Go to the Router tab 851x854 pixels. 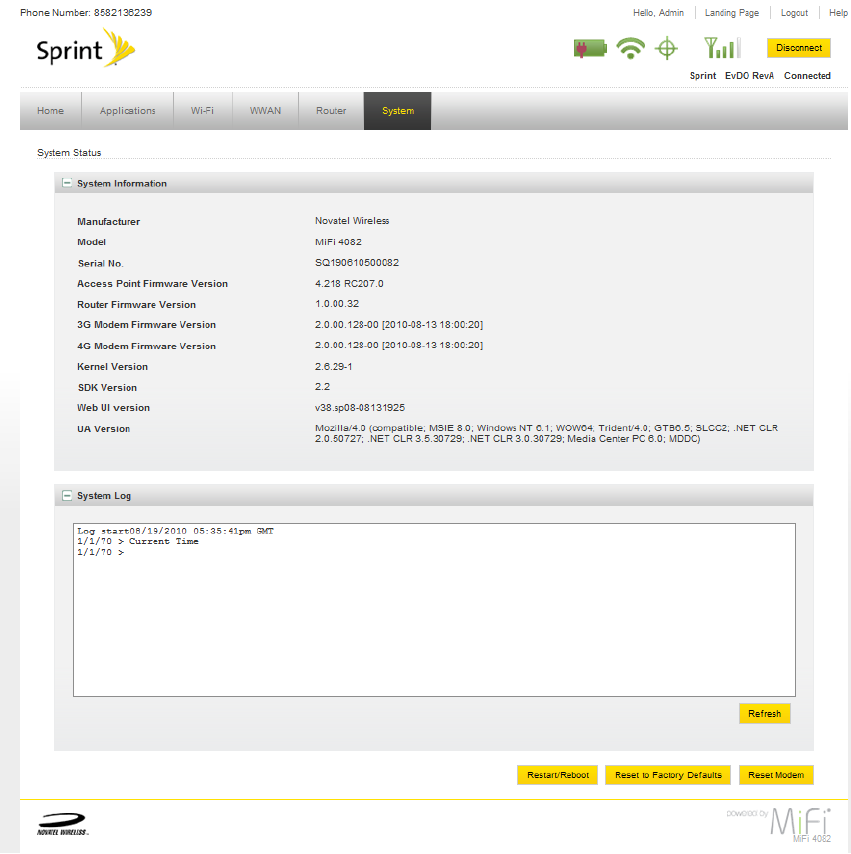click(331, 111)
